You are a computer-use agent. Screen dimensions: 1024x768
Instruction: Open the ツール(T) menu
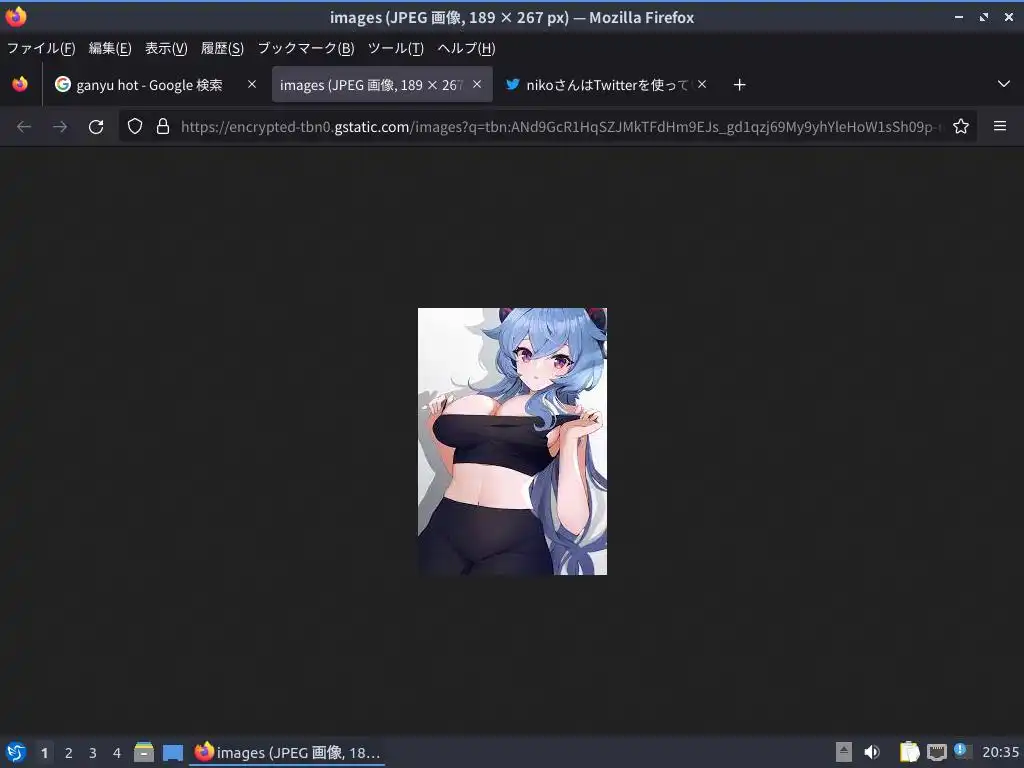tap(396, 48)
